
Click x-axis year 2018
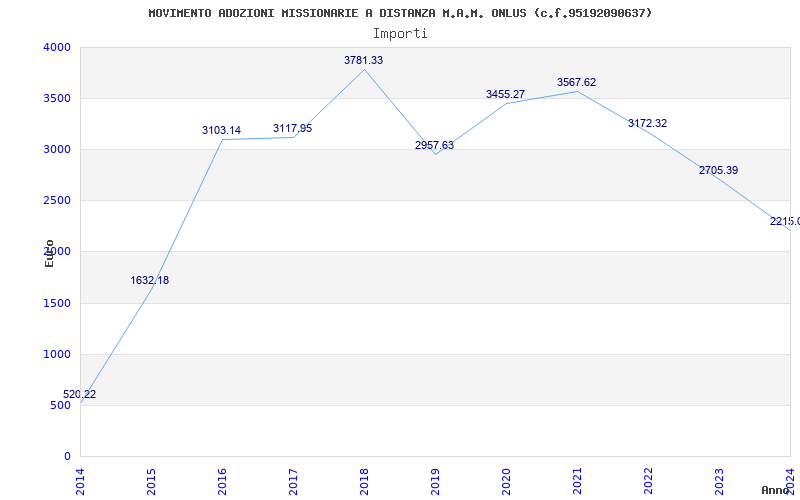pyautogui.click(x=364, y=482)
